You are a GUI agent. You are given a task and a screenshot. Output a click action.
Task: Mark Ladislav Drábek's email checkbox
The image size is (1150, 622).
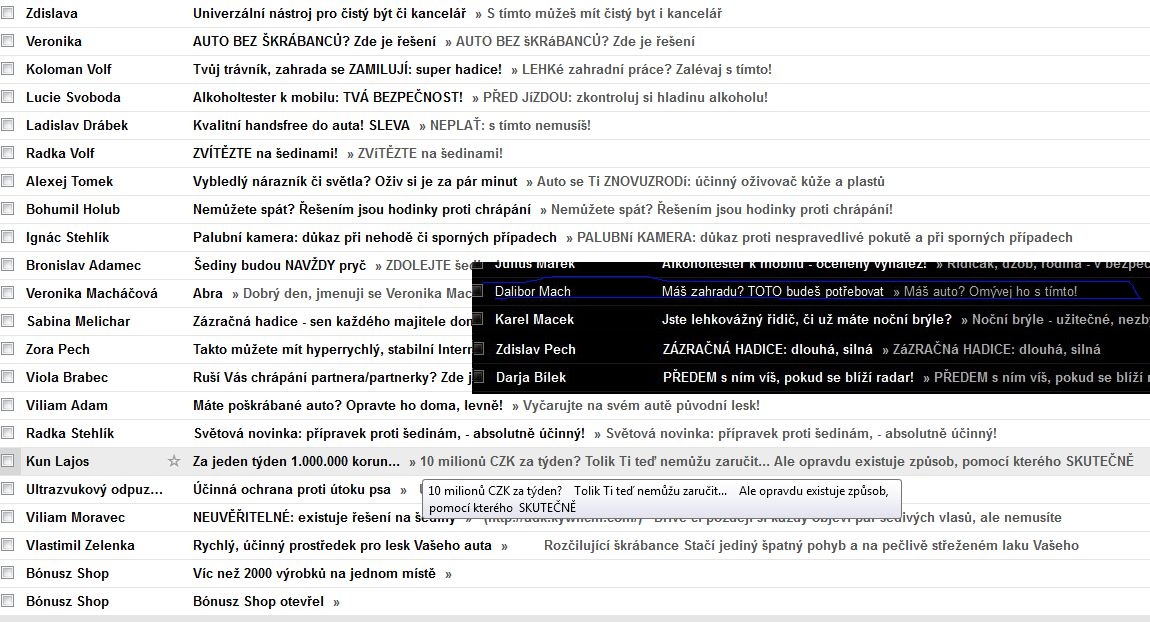point(7,125)
